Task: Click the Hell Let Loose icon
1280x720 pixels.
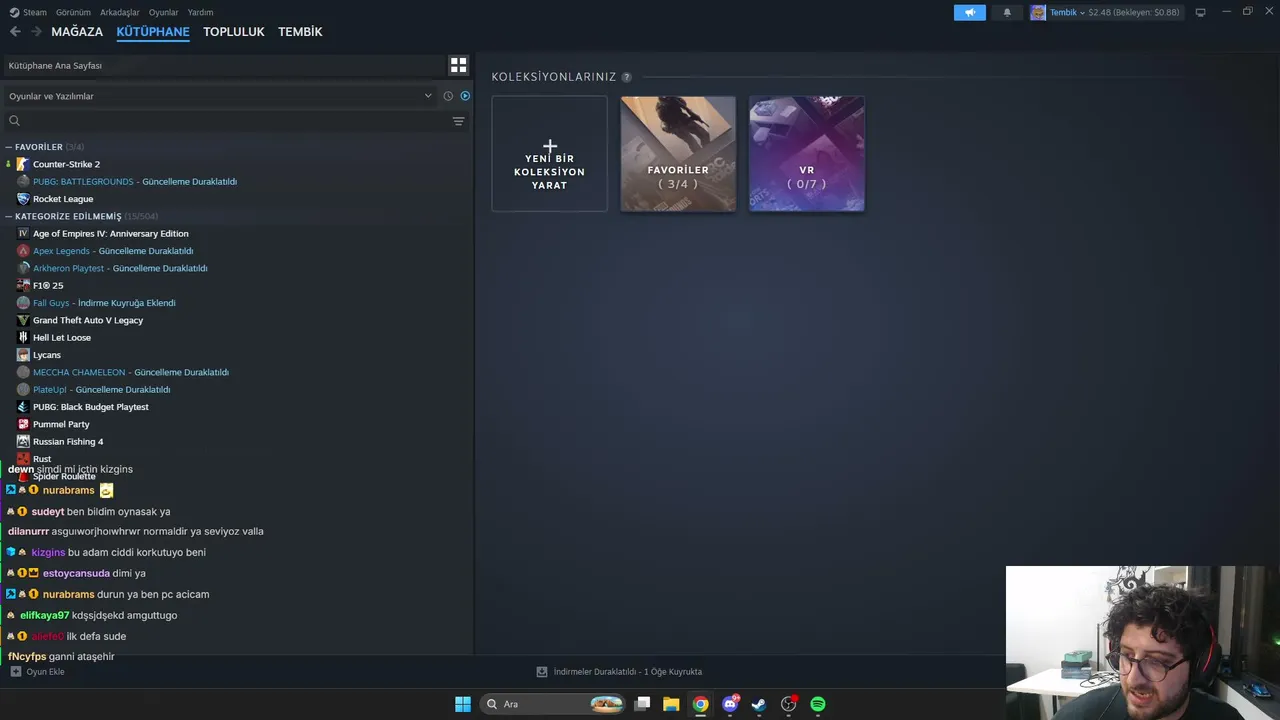Action: [x=23, y=337]
